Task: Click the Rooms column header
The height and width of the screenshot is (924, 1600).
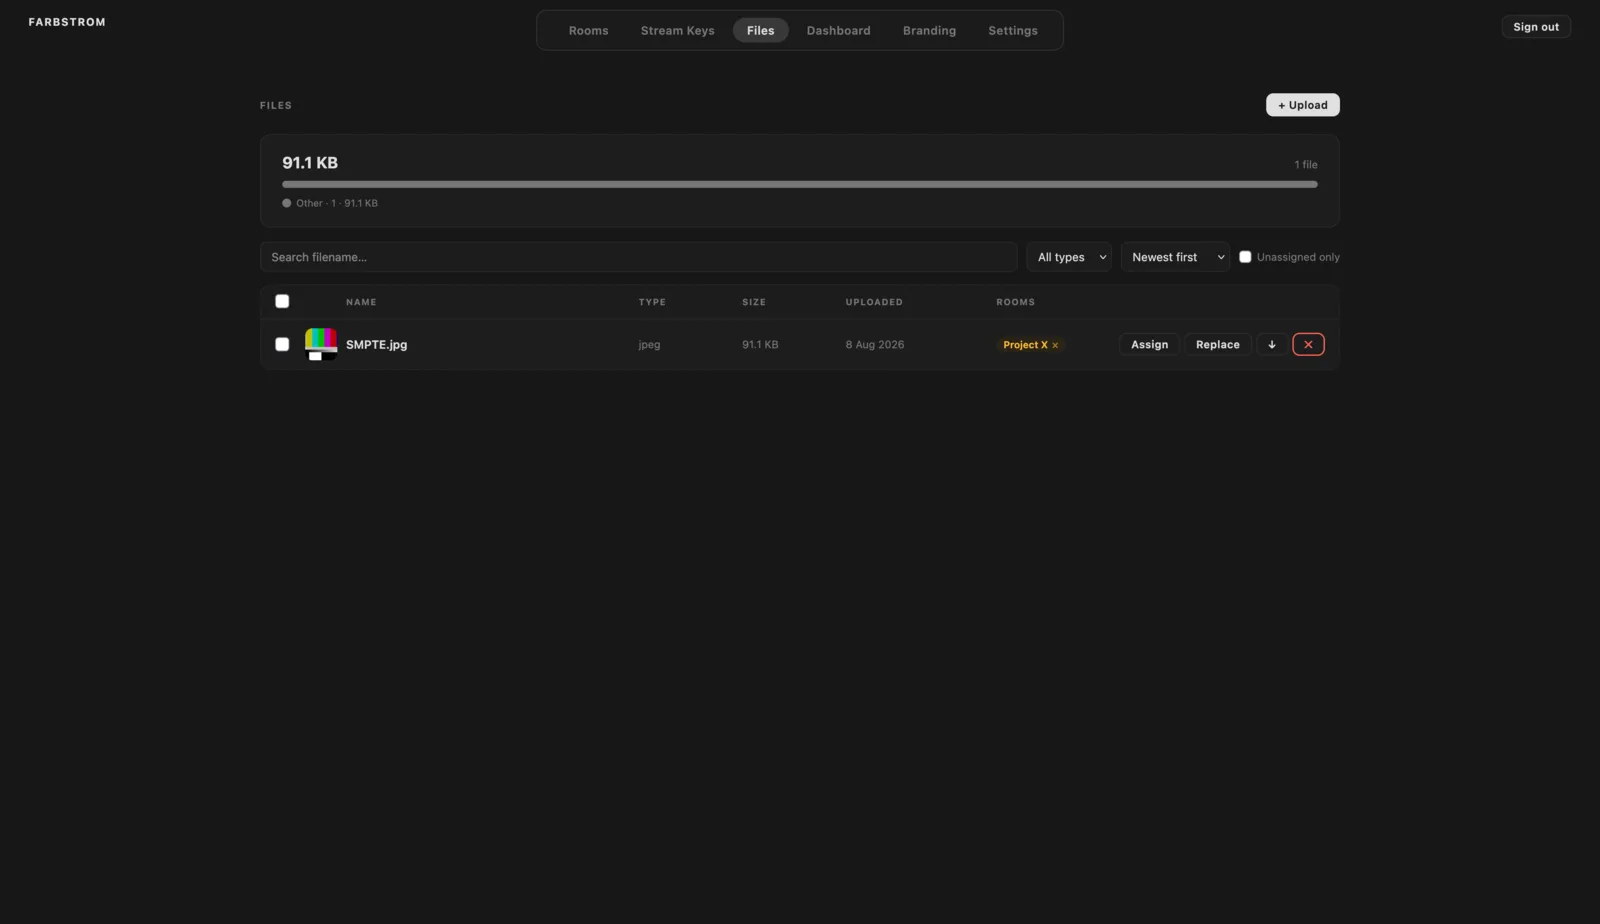Action: pos(1015,302)
